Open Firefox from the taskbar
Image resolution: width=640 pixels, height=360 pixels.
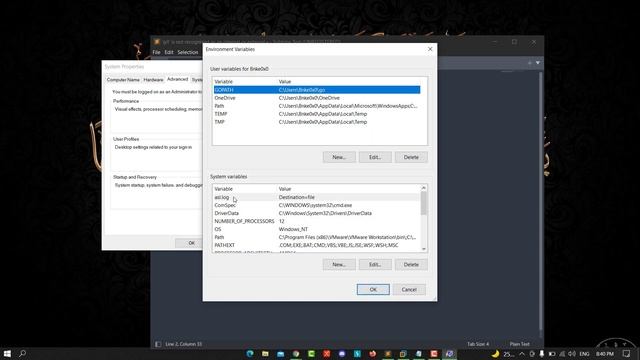pos(372,353)
